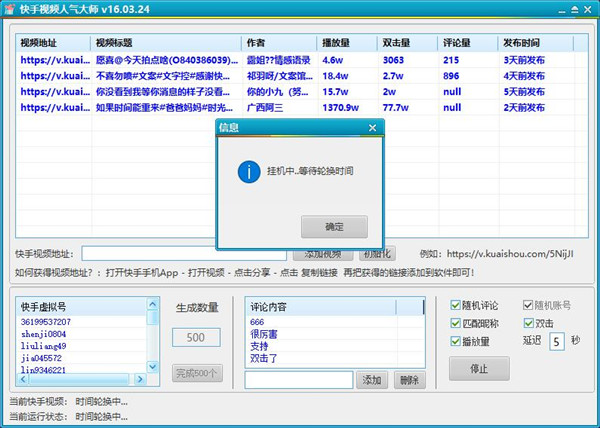Click the 删除 comment button
This screenshot has width=600, height=428.
coord(409,380)
